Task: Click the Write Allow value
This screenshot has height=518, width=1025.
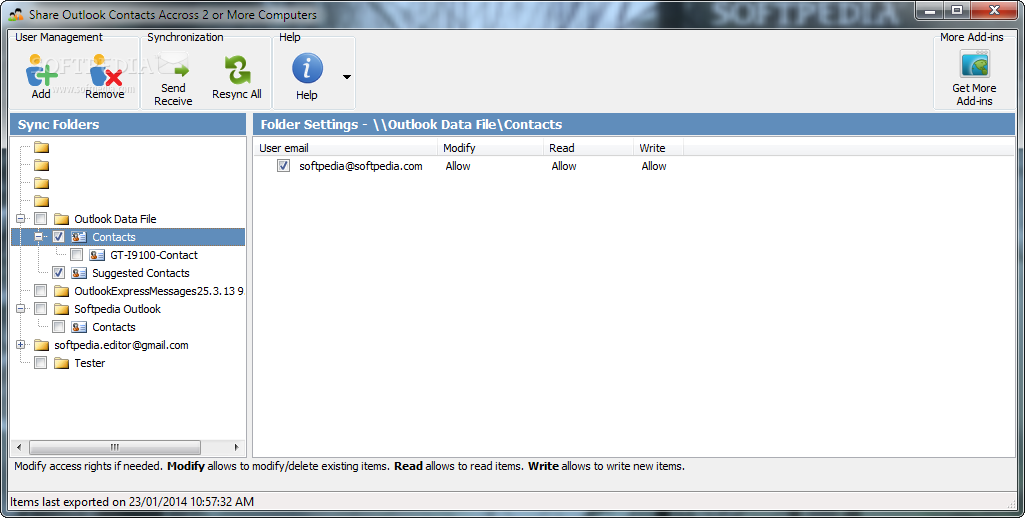Action: click(654, 166)
